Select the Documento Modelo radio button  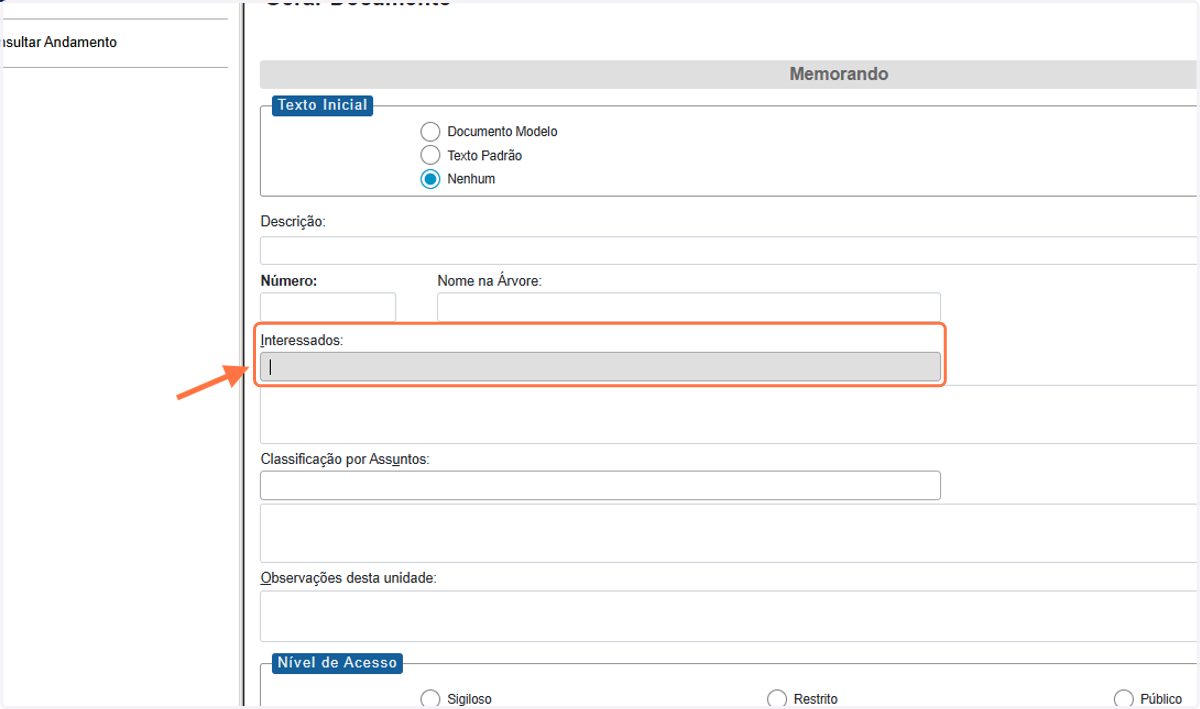pos(430,132)
